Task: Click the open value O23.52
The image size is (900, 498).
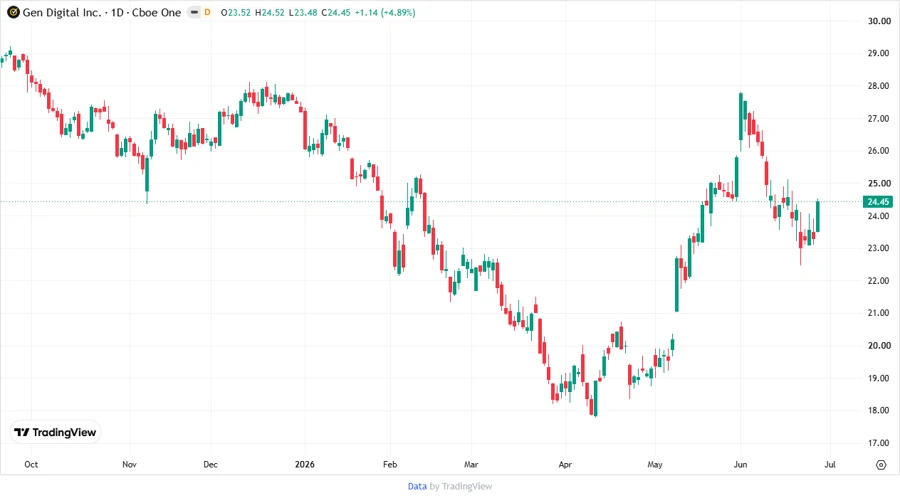Action: click(x=236, y=12)
